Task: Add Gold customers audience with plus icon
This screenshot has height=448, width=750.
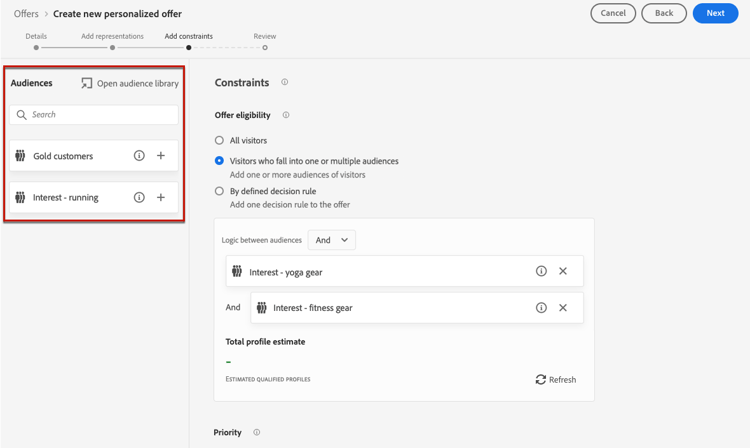Action: click(161, 155)
